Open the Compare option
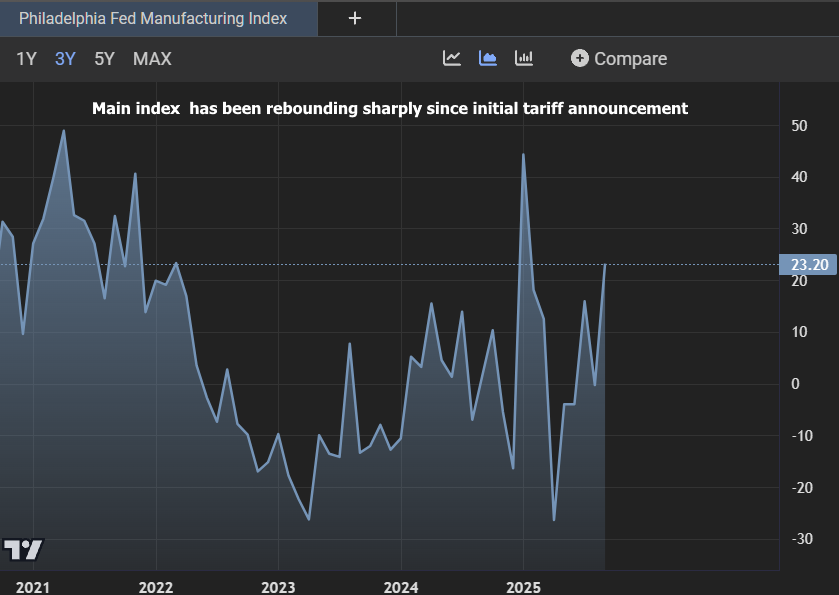 click(x=619, y=59)
